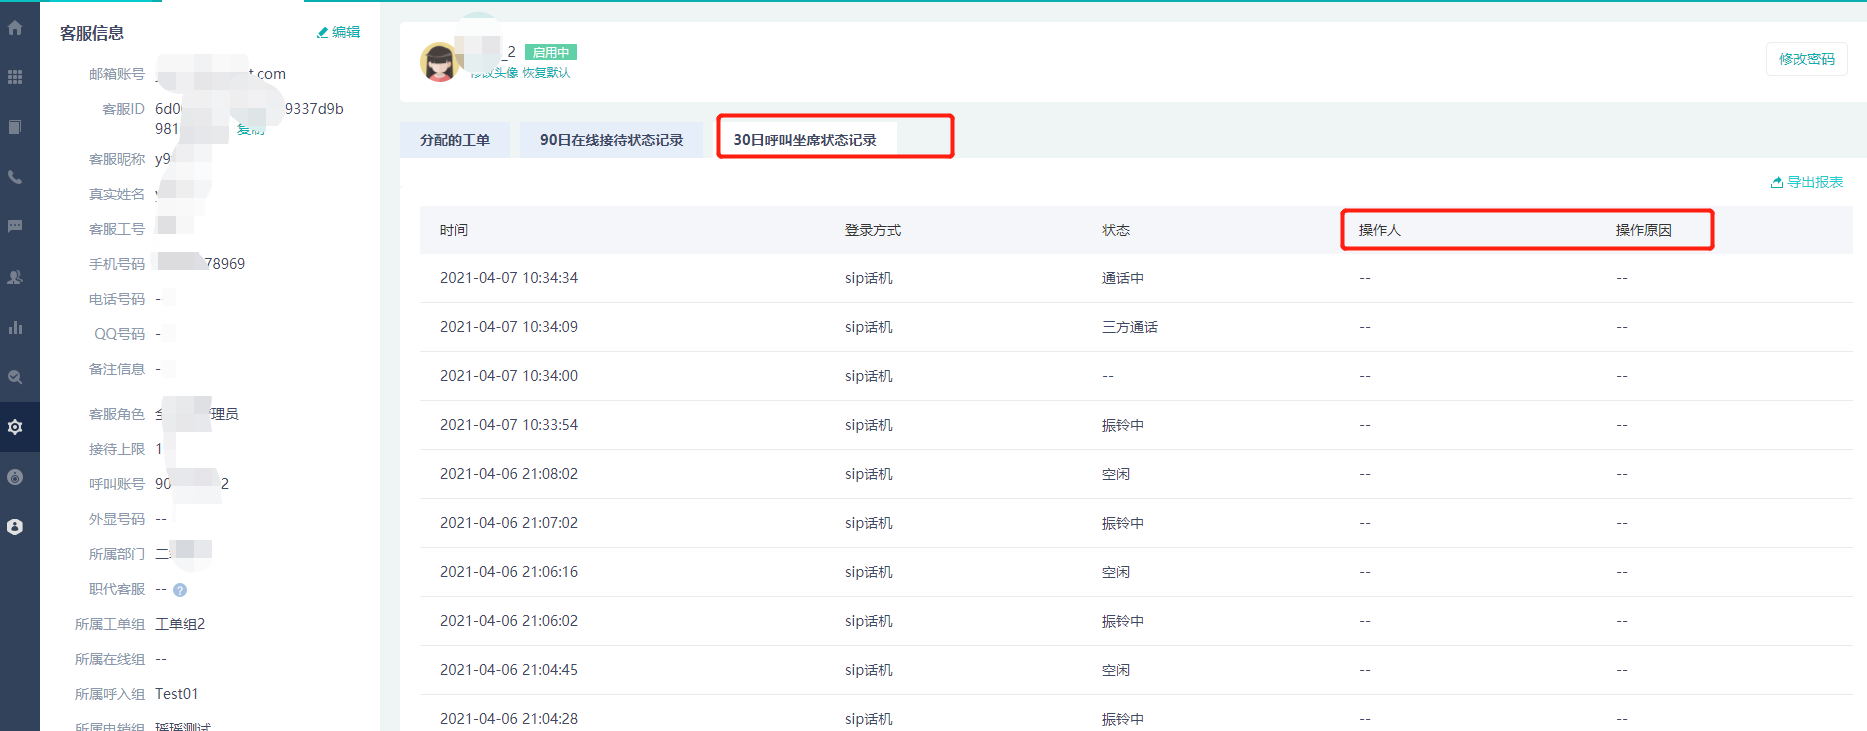Click the 修改密码 button
Viewport: 1867px width, 731px height.
1806,59
